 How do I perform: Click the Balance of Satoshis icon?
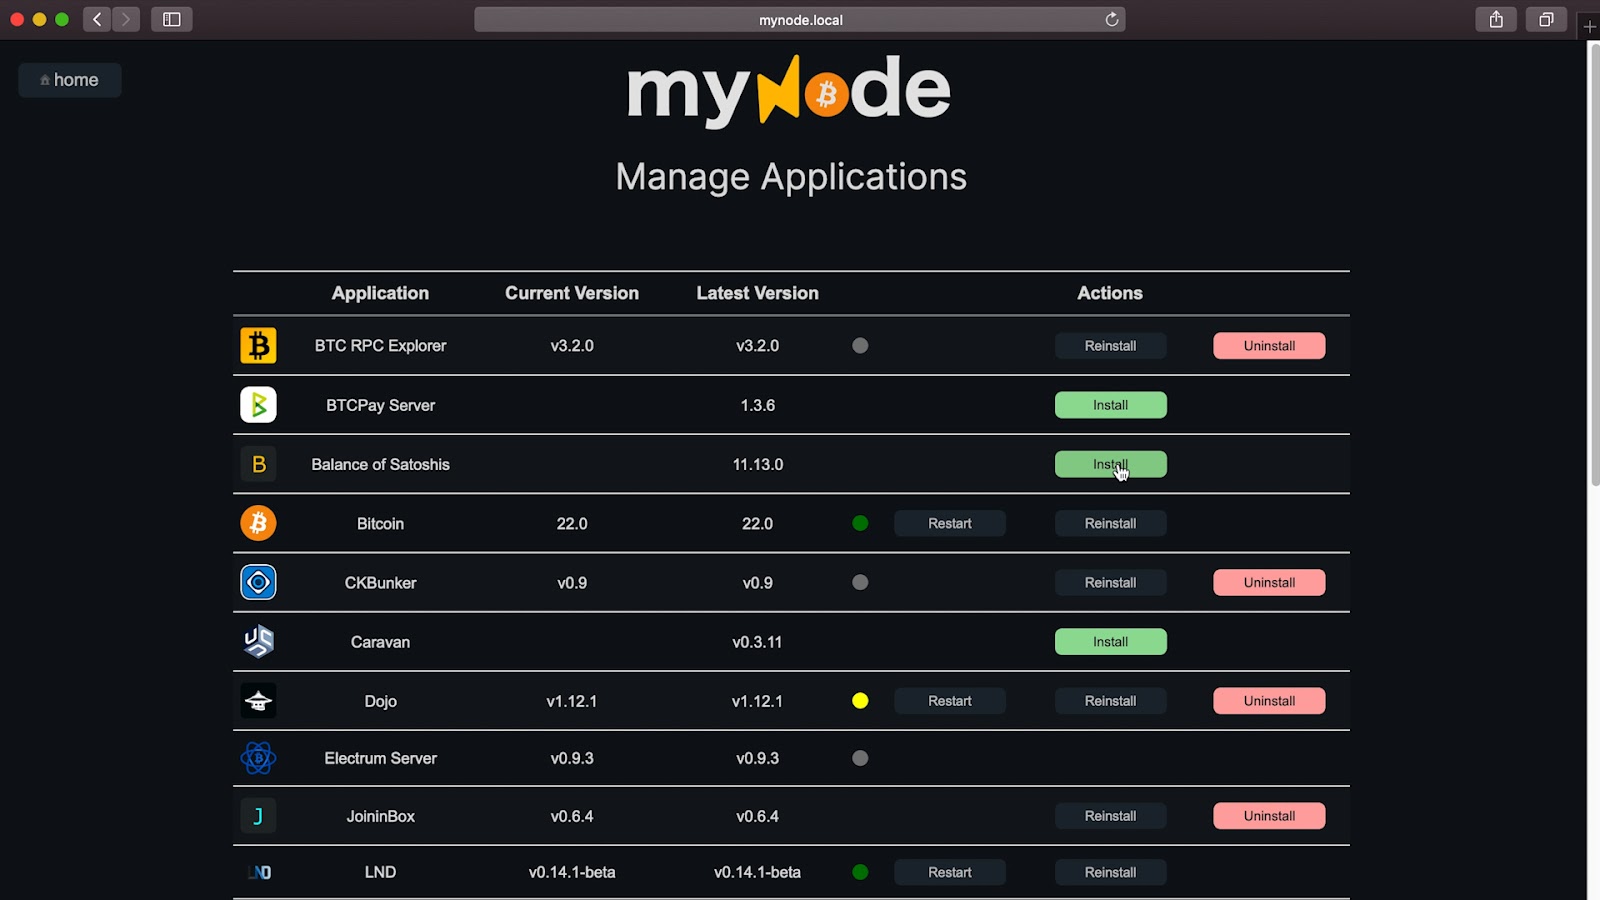tap(258, 464)
